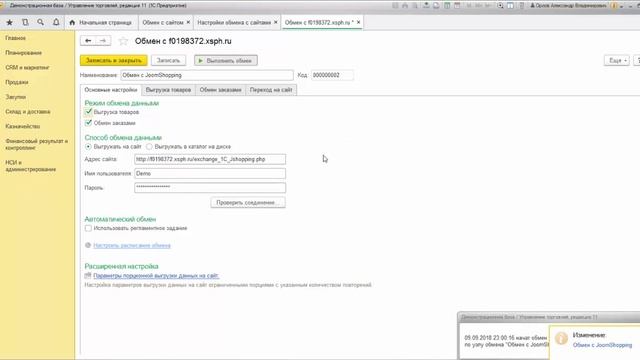Open the History clipboard icon
This screenshot has height=360, width=640.
point(25,22)
